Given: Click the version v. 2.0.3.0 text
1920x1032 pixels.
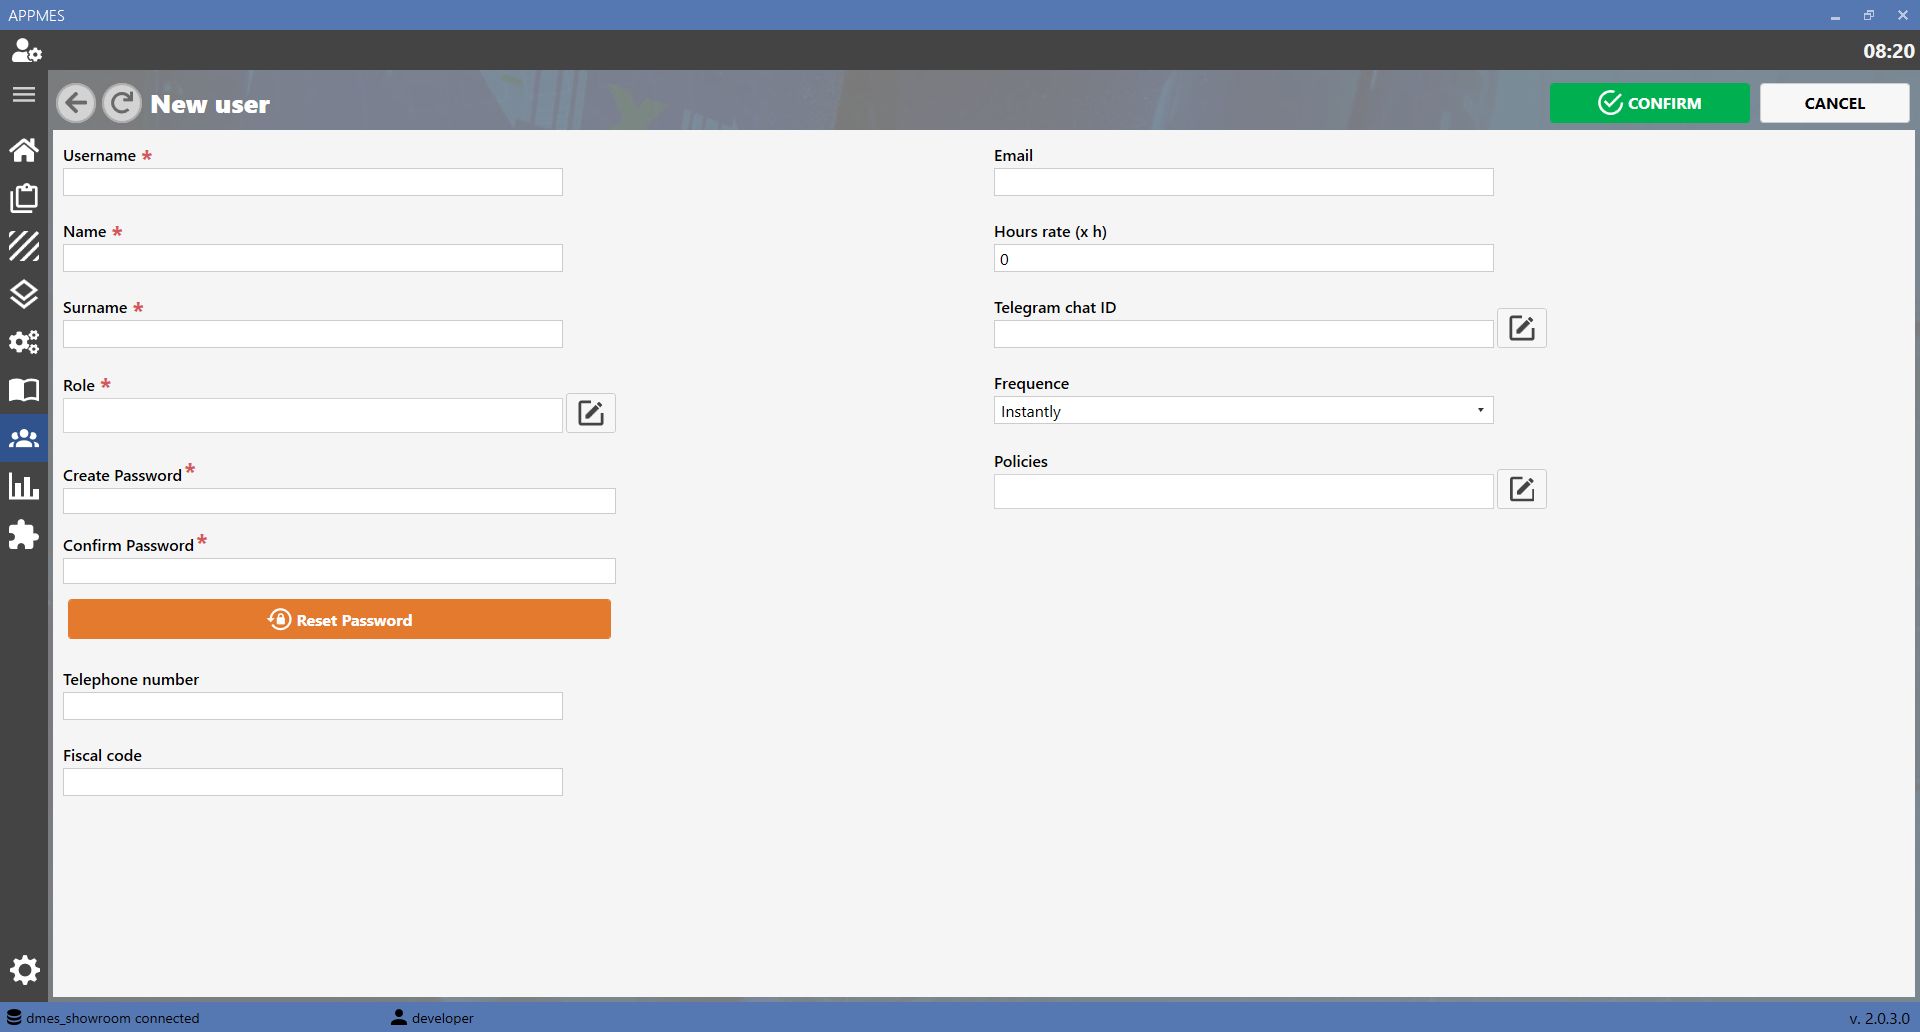Looking at the screenshot, I should [x=1879, y=1018].
